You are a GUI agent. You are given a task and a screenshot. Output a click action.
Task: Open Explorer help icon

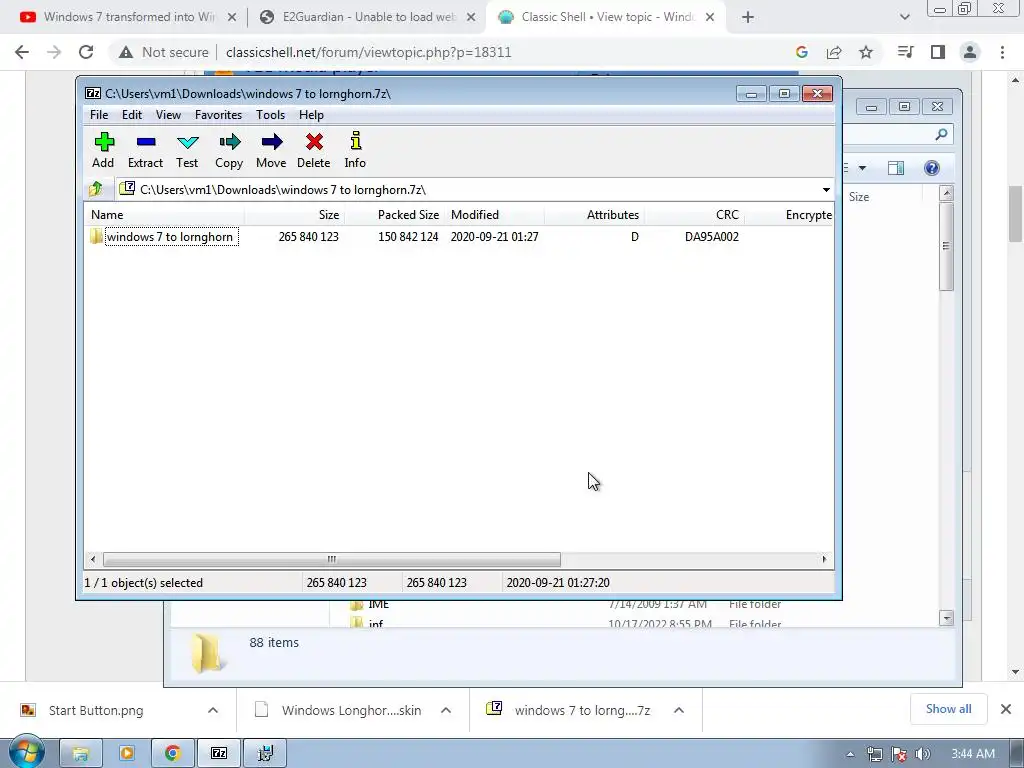tap(932, 168)
